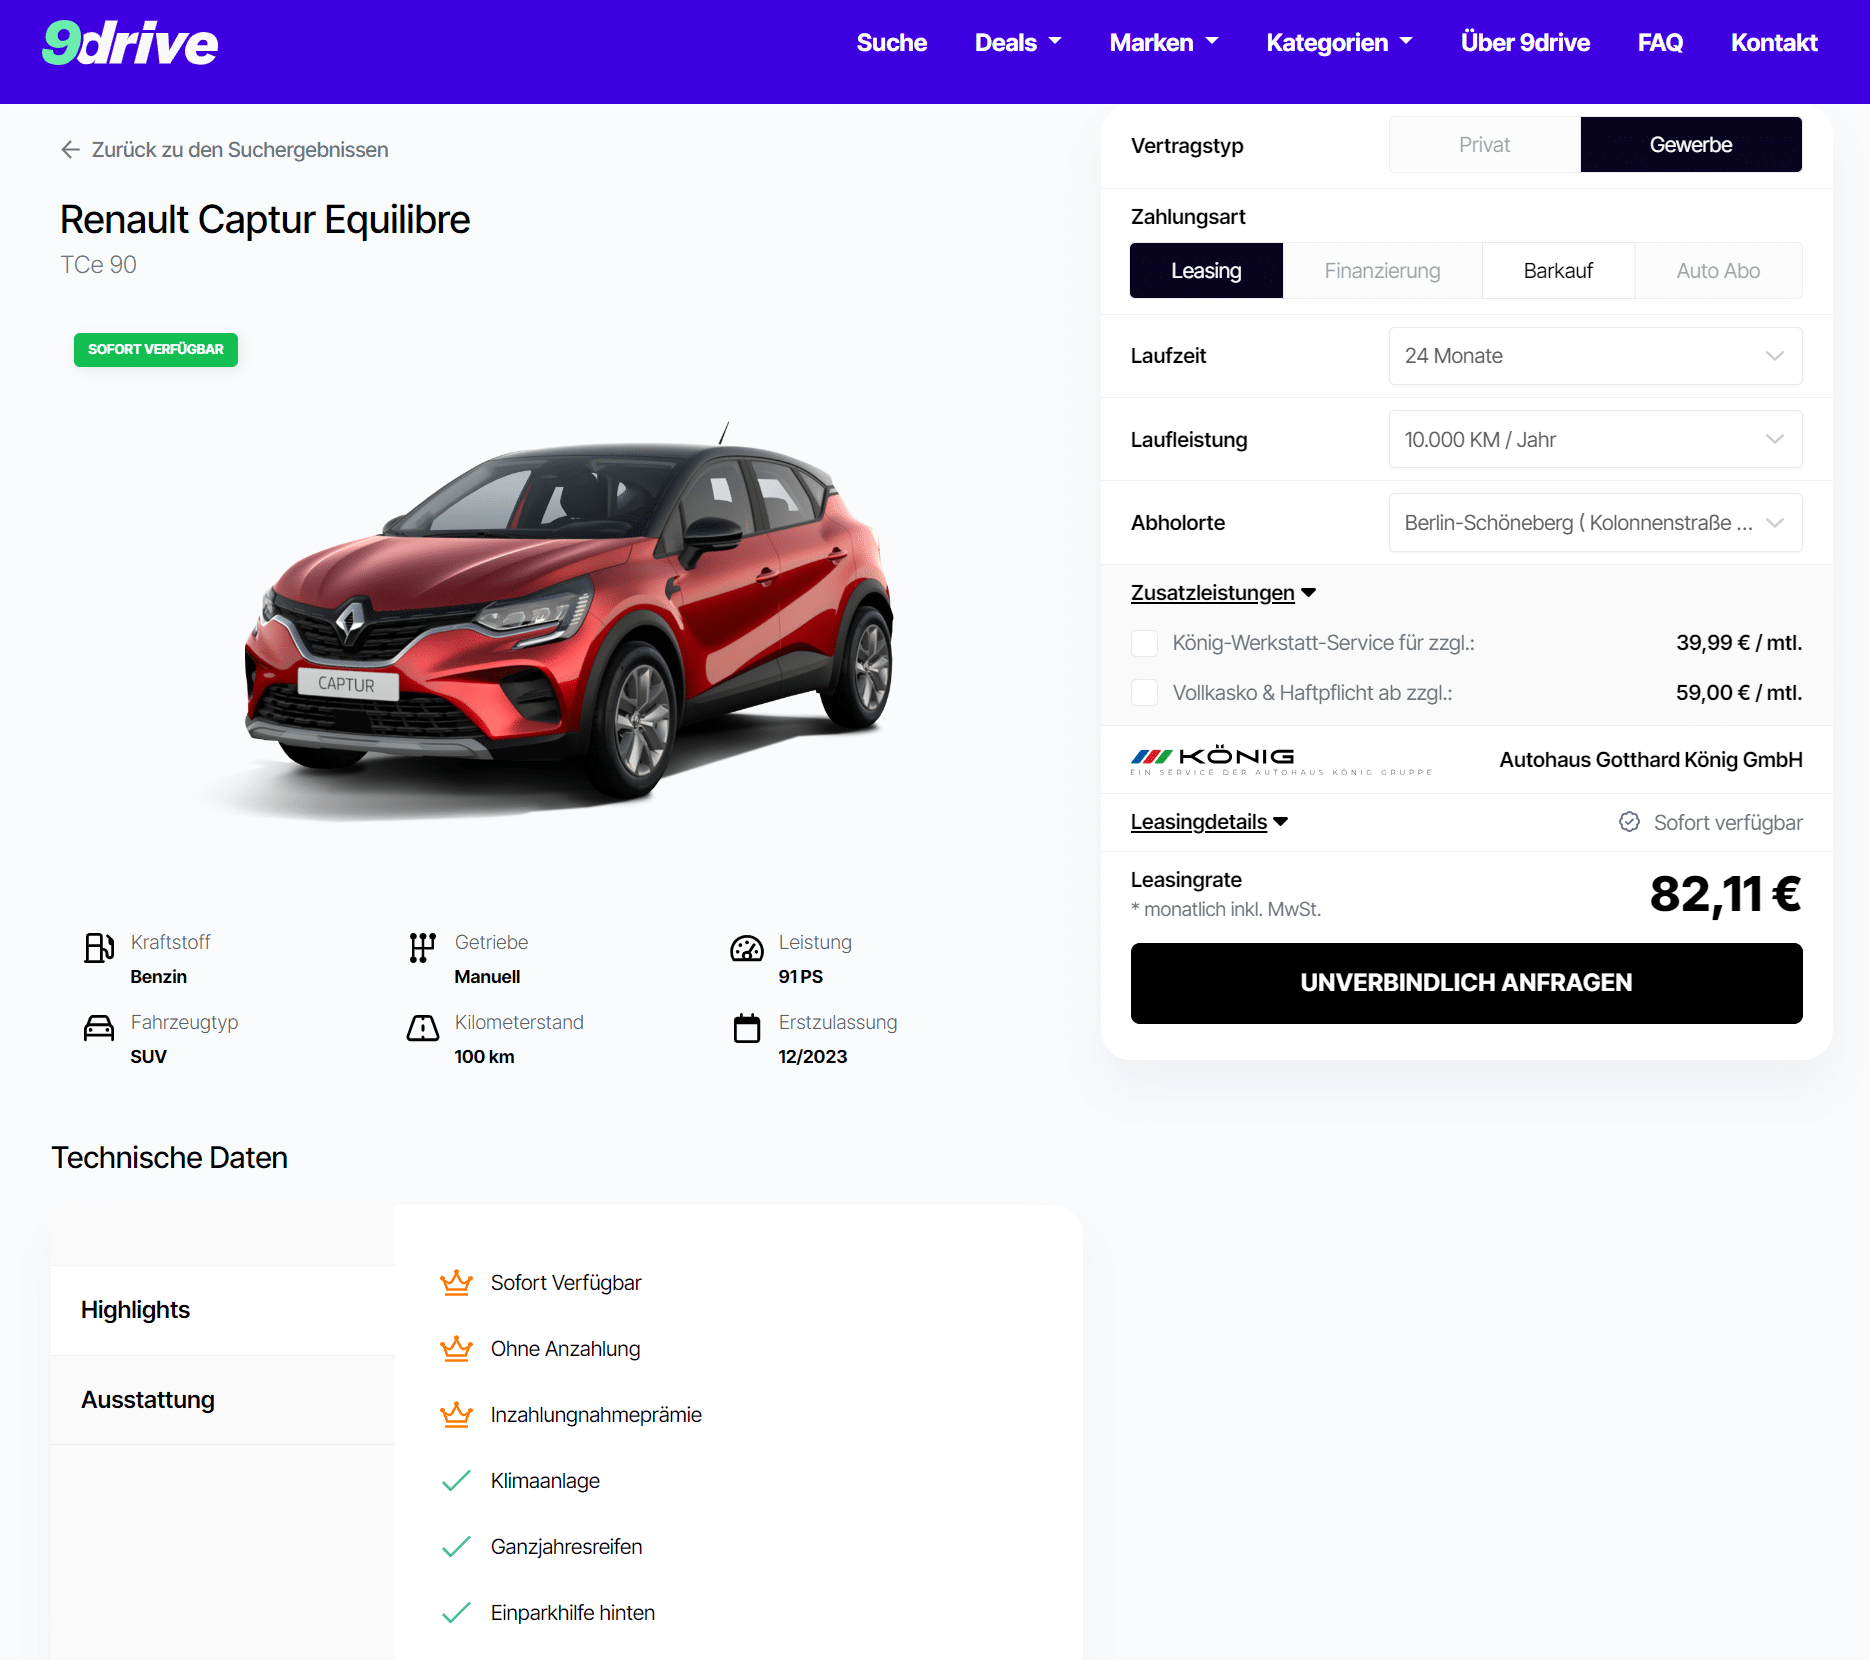Select the Ausstattung tab
1870x1660 pixels.
223,1400
